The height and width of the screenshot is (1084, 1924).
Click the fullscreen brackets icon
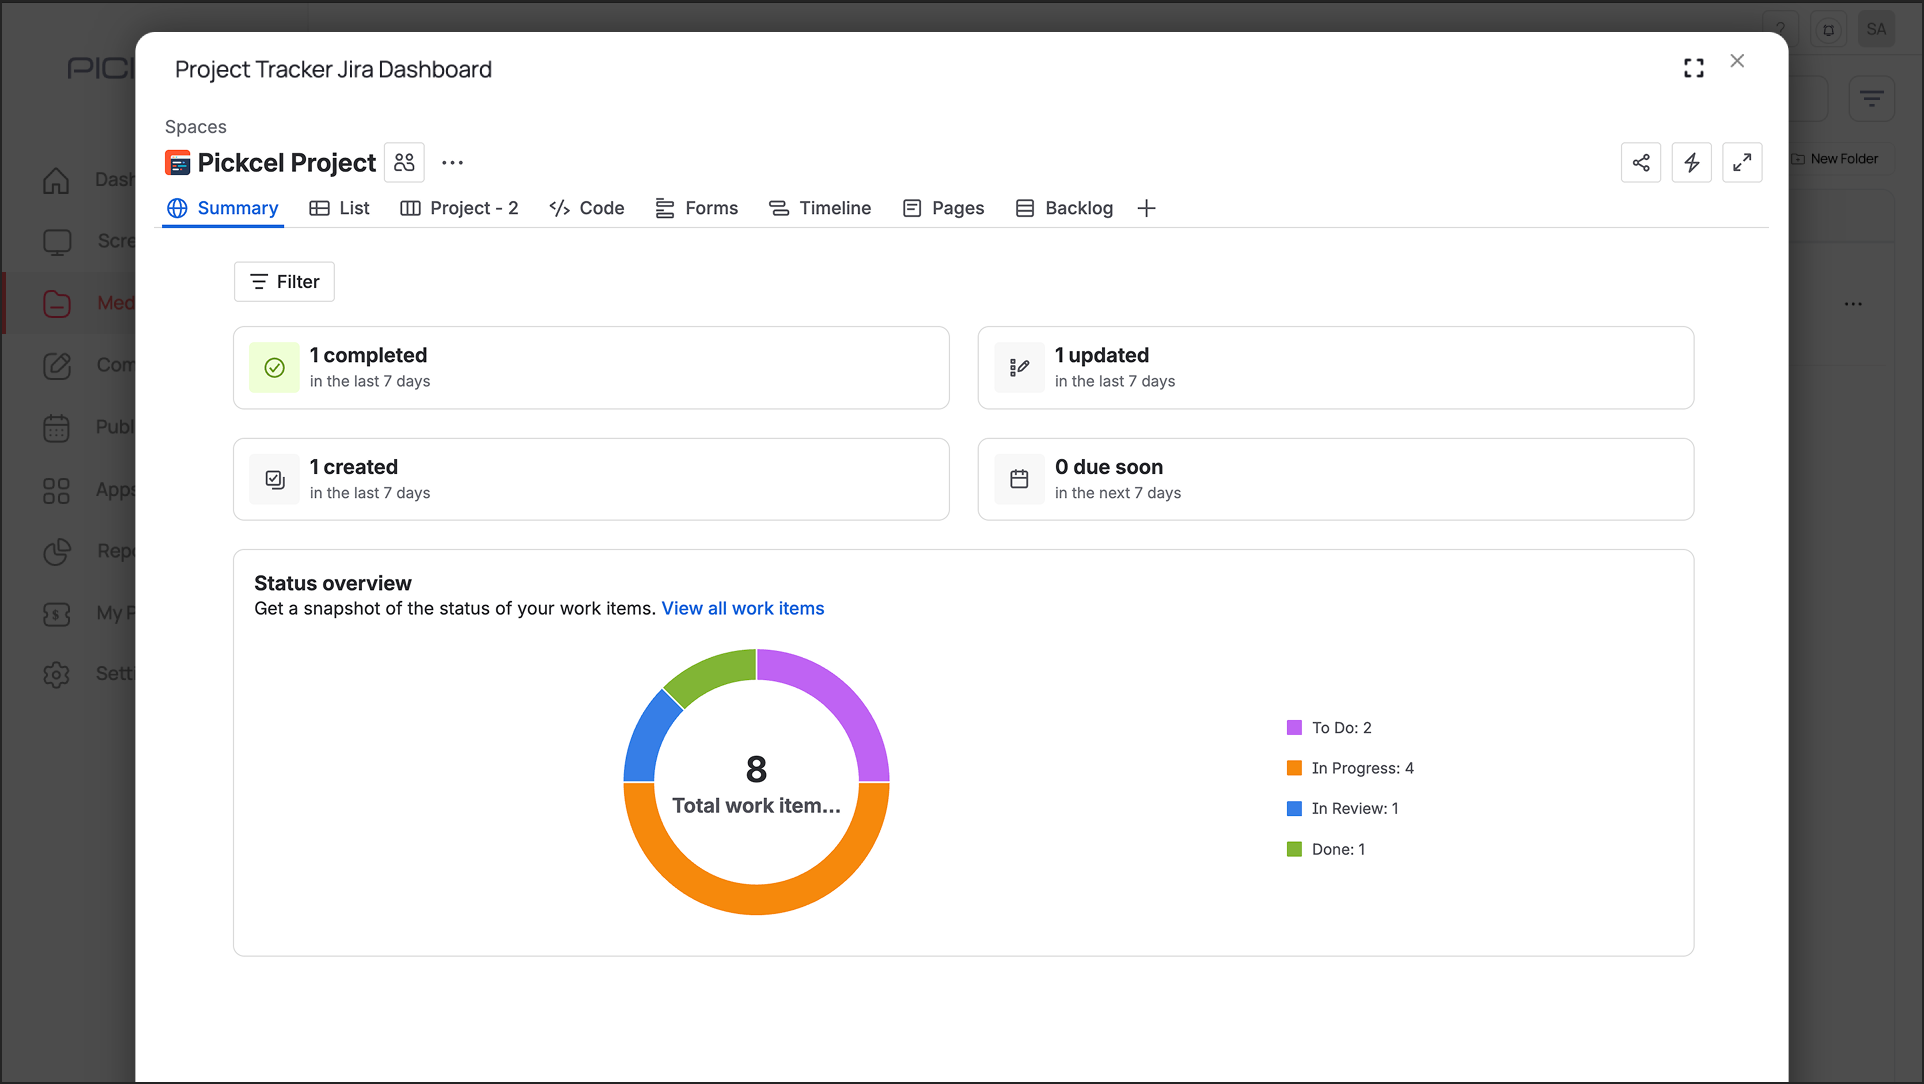point(1693,68)
